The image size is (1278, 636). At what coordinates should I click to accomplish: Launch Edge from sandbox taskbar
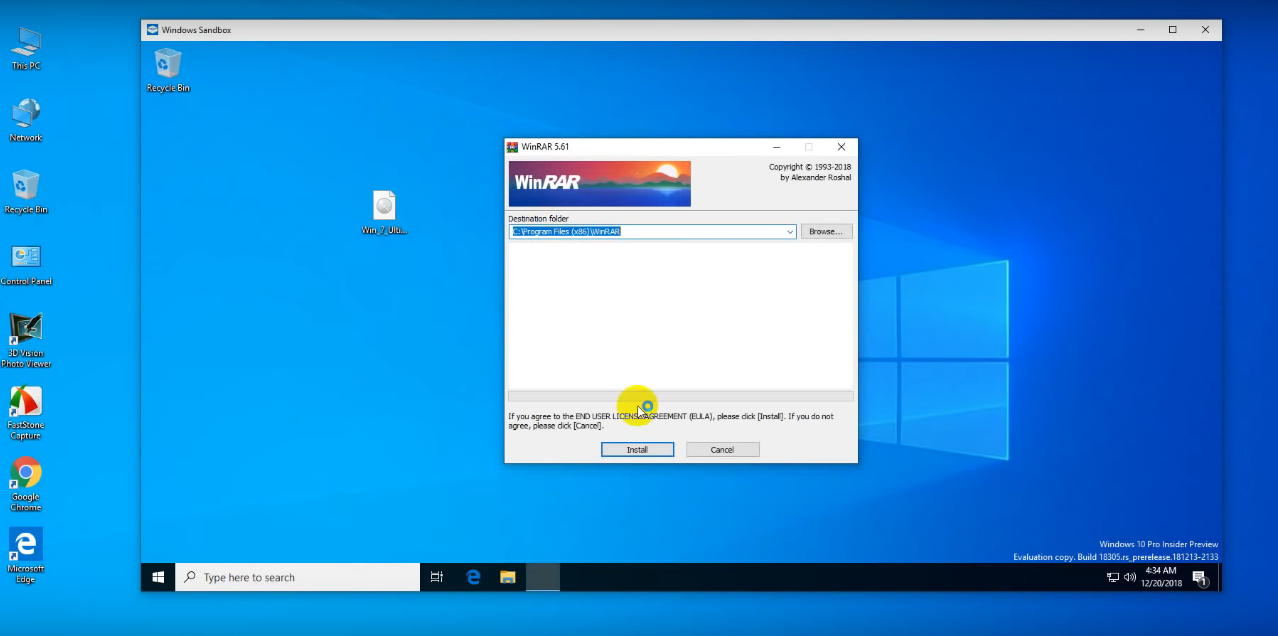click(x=473, y=577)
